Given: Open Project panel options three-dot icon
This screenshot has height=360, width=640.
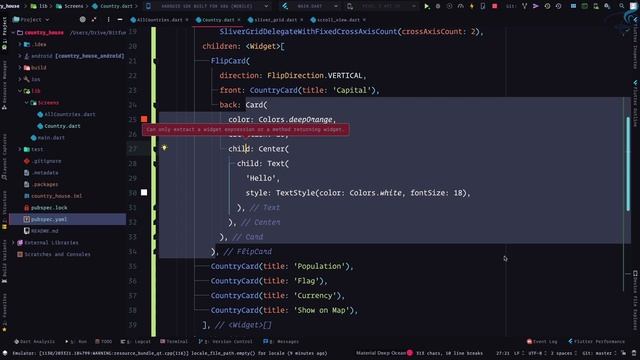Looking at the screenshot, I should coord(108,19).
